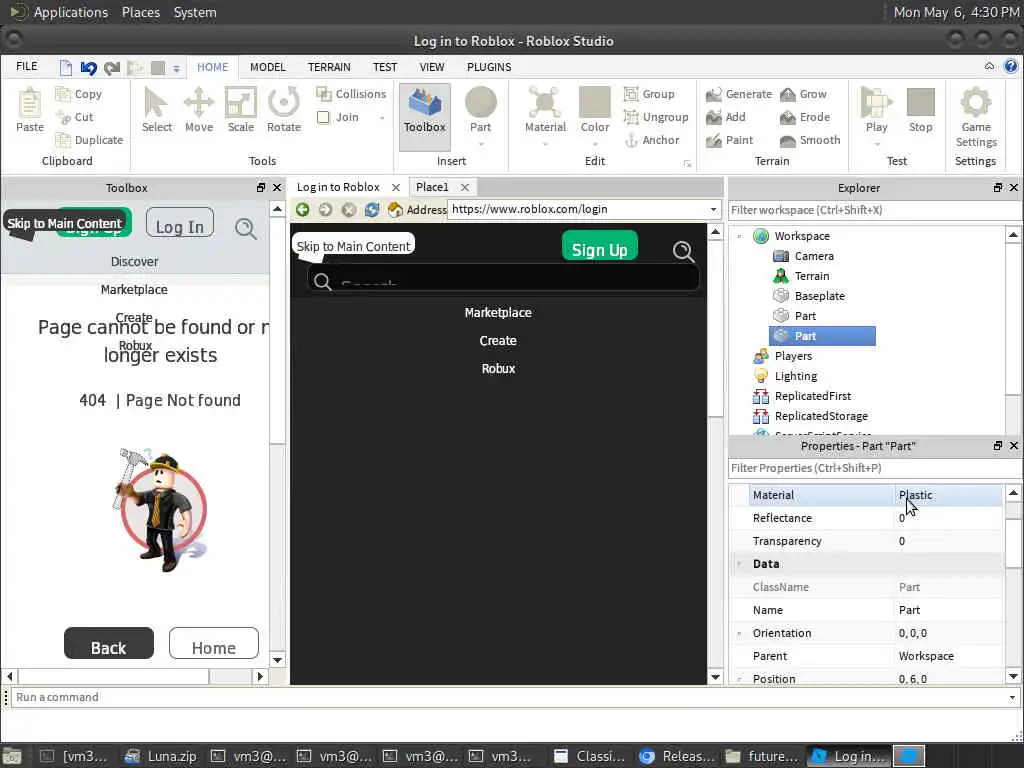
Task: Activate the Select tool
Action: [157, 110]
